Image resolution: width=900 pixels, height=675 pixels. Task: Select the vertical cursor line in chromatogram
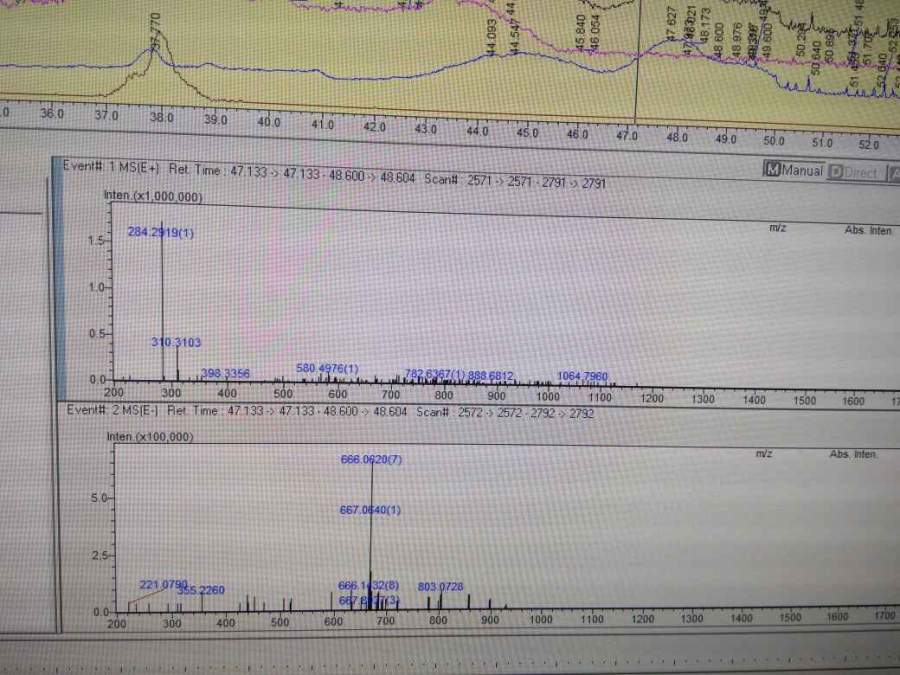(637, 60)
